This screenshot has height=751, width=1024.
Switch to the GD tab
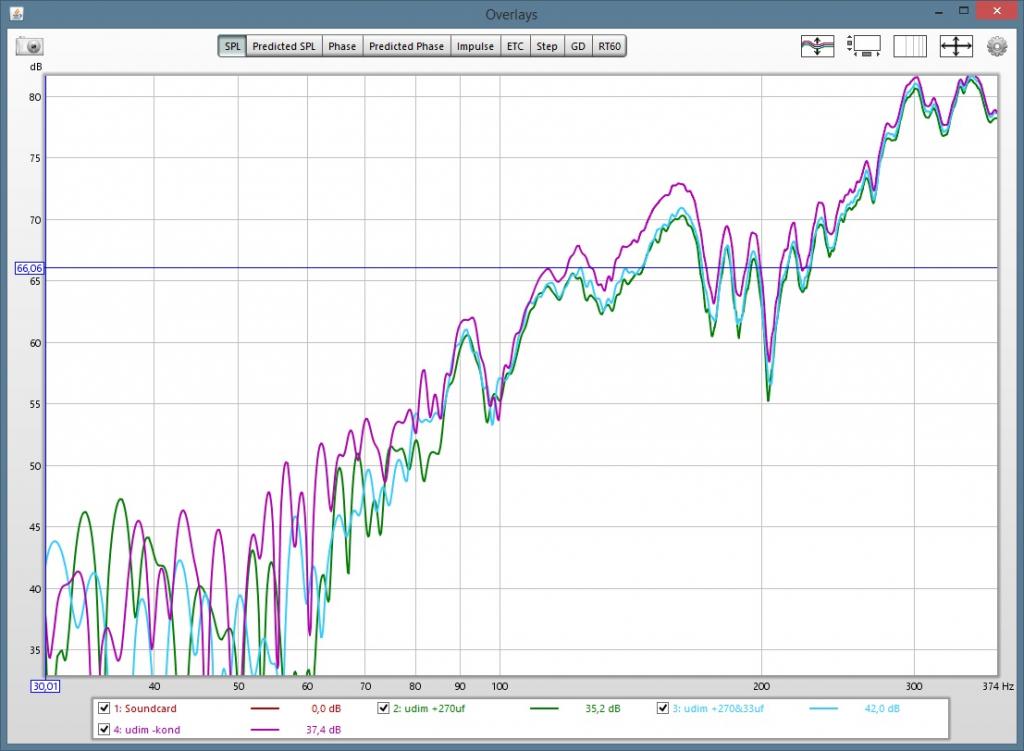578,46
